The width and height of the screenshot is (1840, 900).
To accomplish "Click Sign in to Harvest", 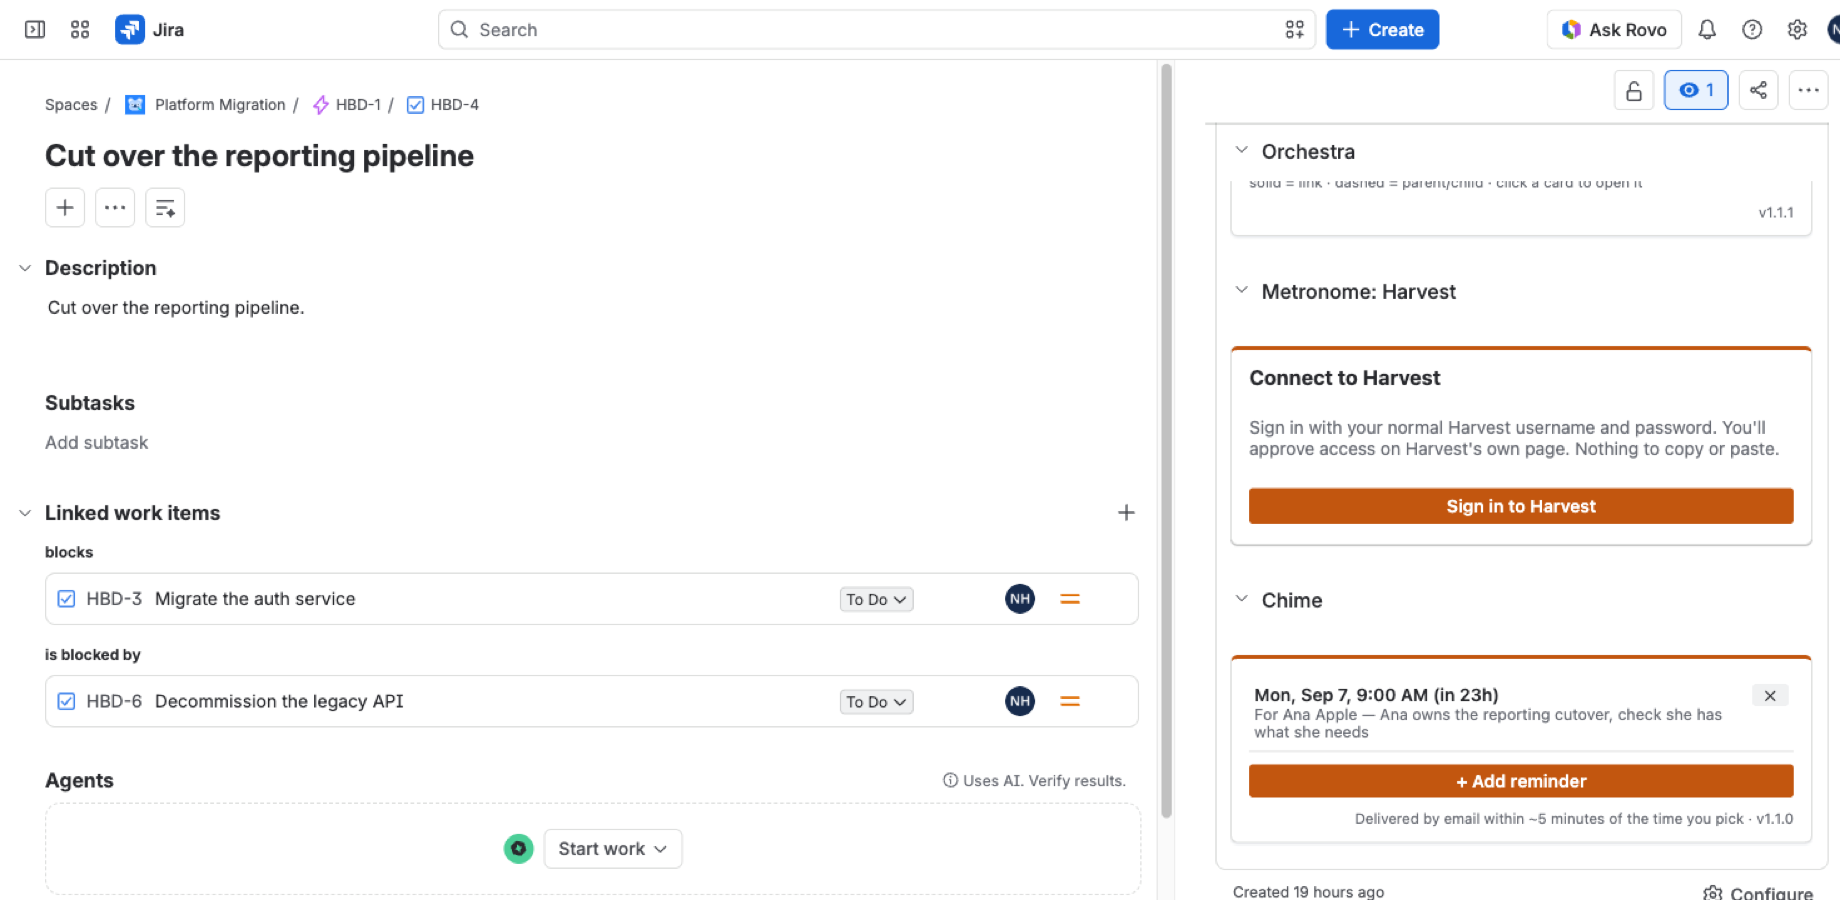I will click(x=1521, y=506).
